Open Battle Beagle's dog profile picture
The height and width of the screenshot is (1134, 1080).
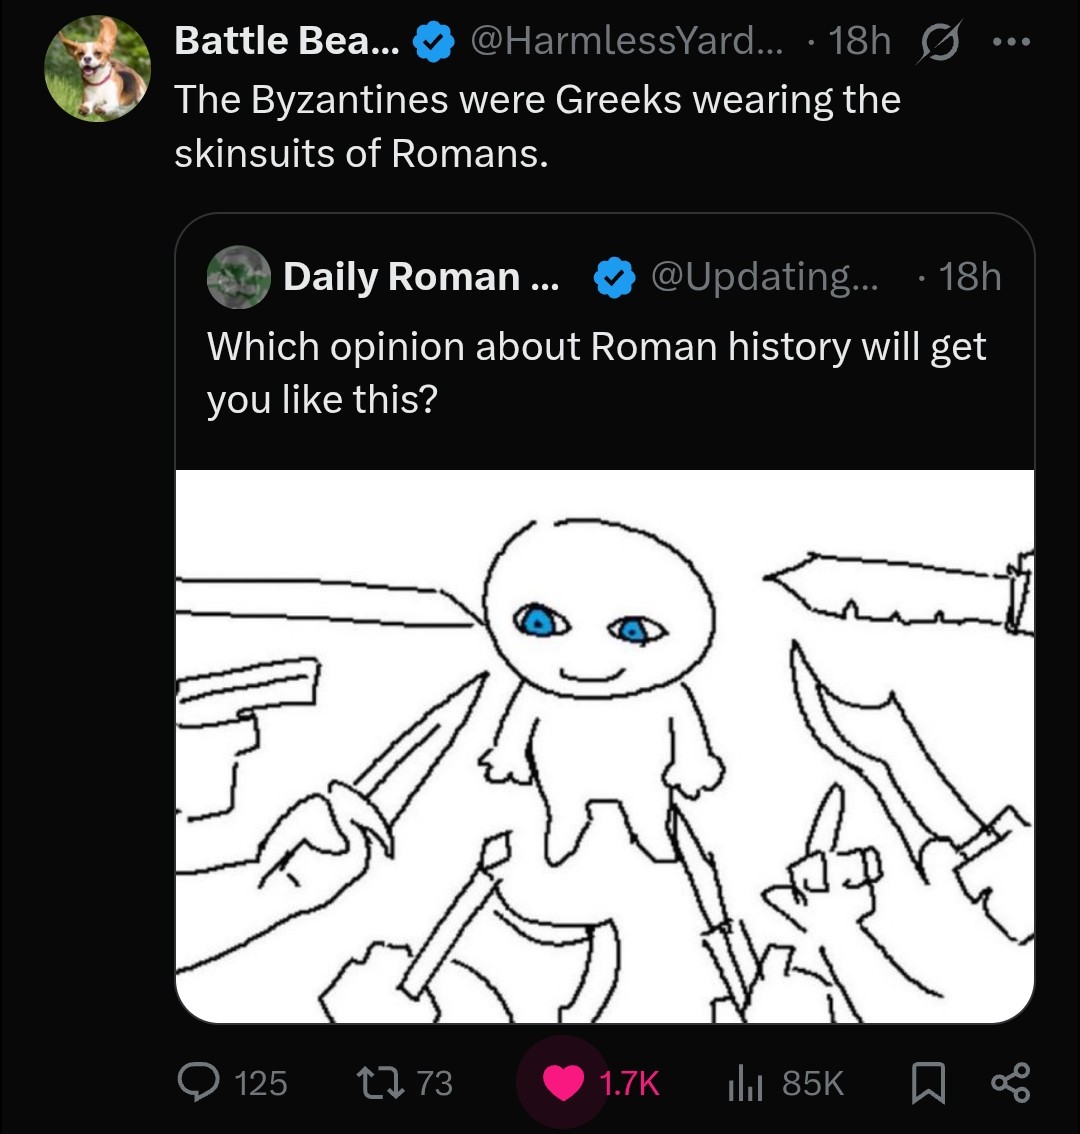(98, 69)
